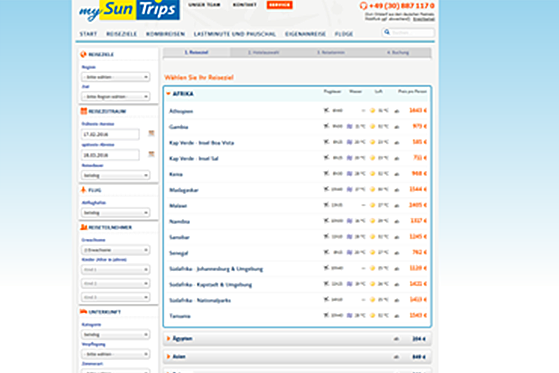This screenshot has width=559, height=373.
Task: Open the Kontakt link
Action: [245, 5]
